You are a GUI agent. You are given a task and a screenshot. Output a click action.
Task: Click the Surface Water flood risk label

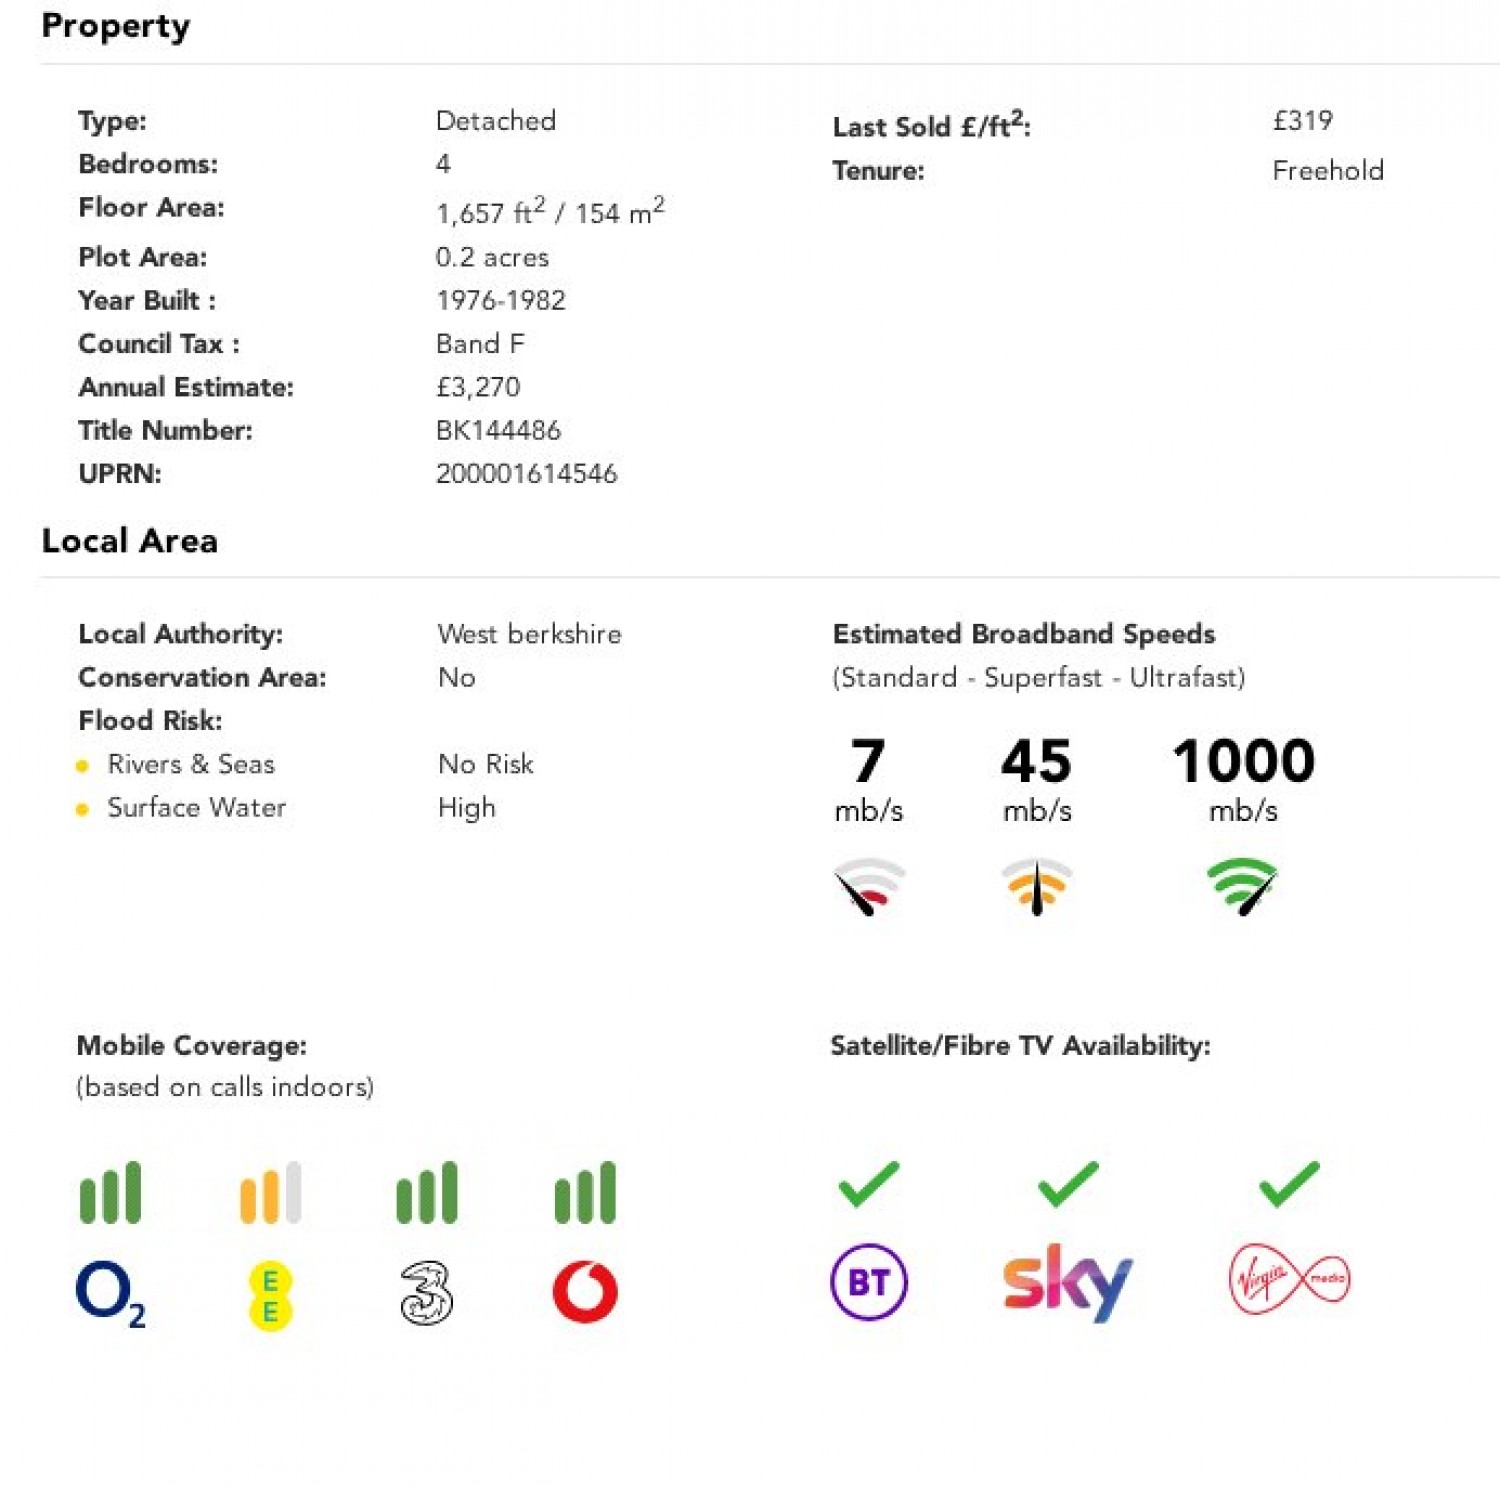(196, 807)
